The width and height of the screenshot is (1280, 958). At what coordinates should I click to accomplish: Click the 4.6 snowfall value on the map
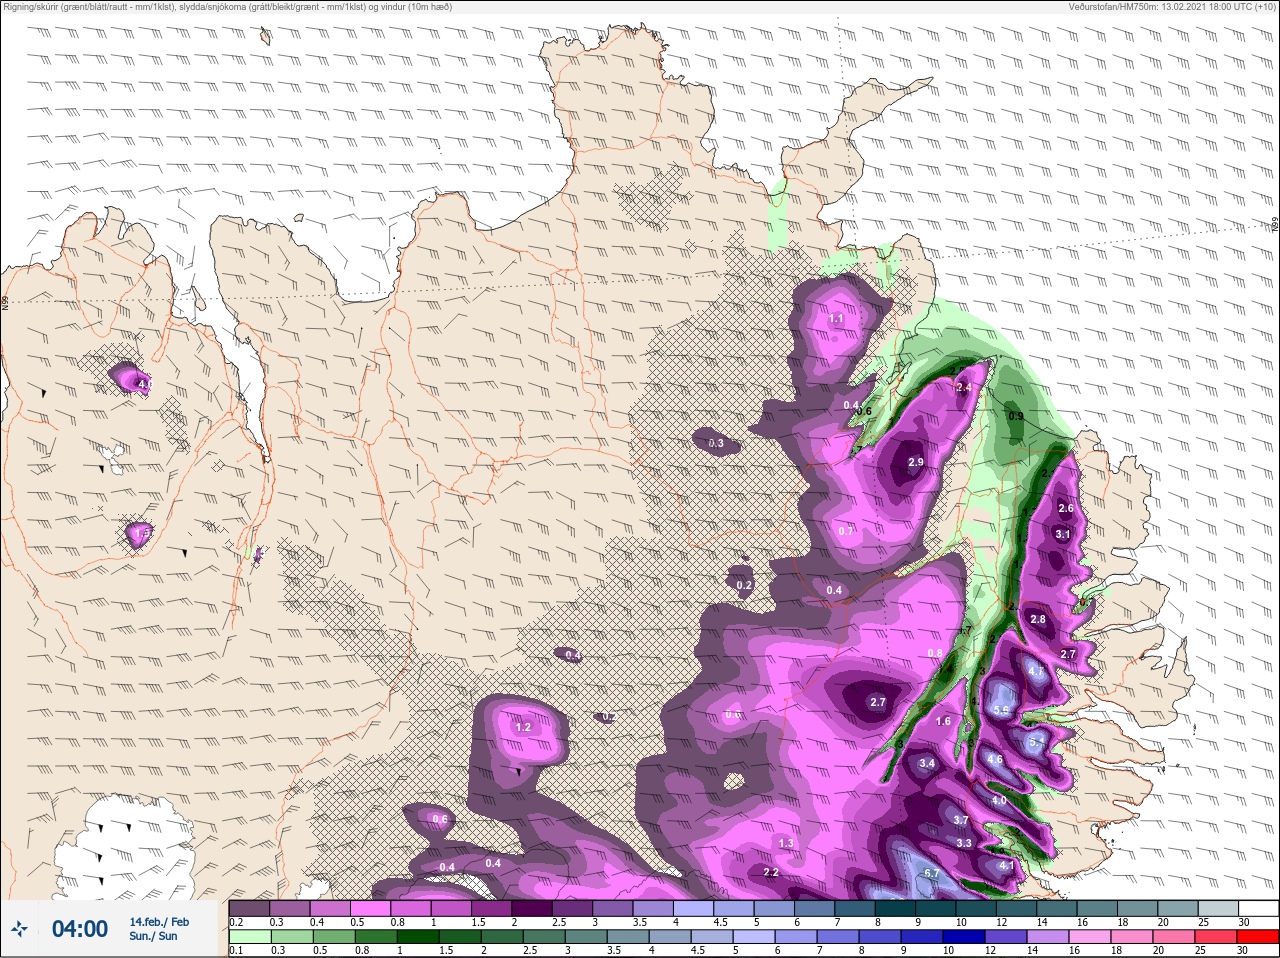pos(995,759)
